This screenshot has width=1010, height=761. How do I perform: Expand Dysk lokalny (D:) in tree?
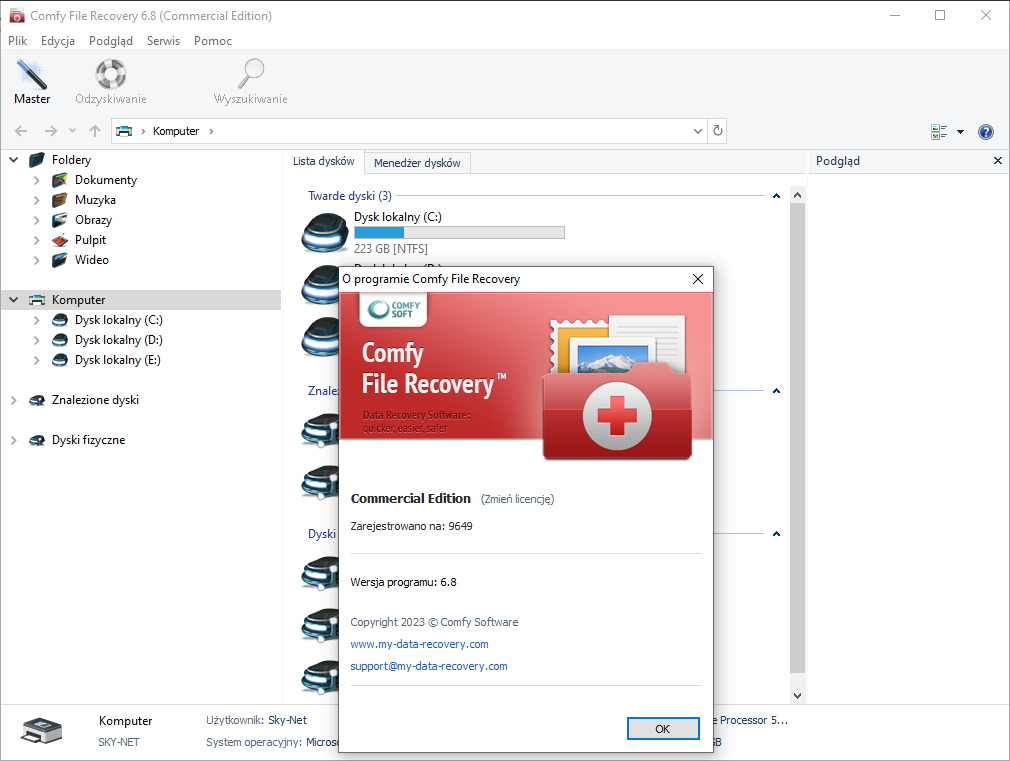click(37, 340)
